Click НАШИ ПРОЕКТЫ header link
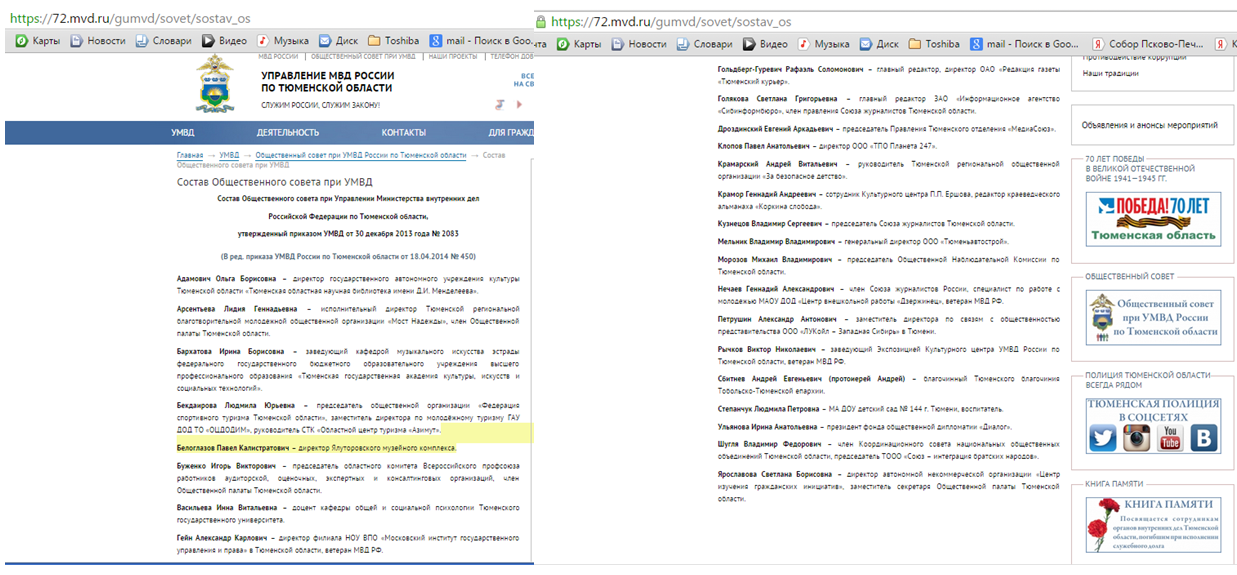The height and width of the screenshot is (575, 1237). click(453, 57)
